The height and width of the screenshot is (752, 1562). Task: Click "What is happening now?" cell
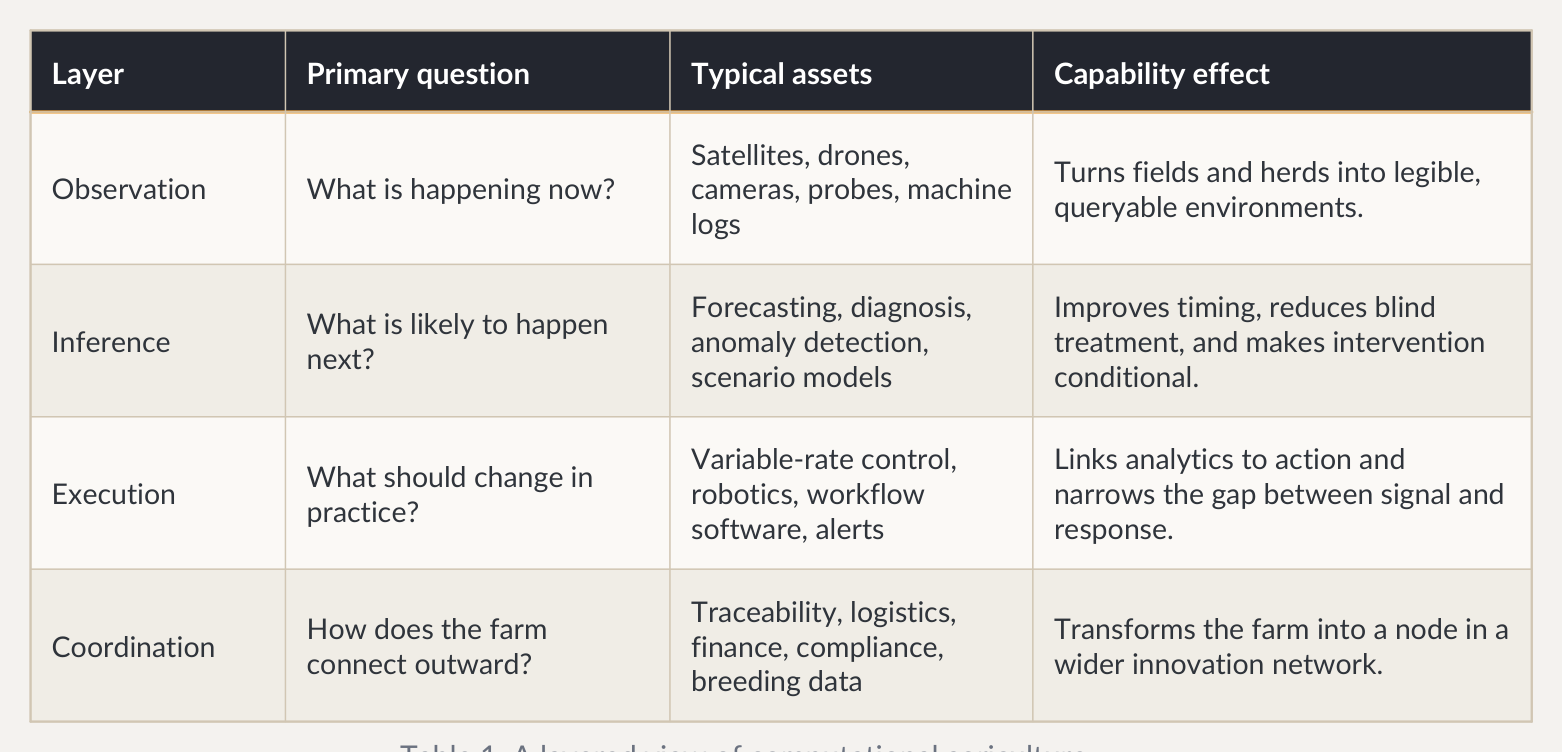pos(461,190)
